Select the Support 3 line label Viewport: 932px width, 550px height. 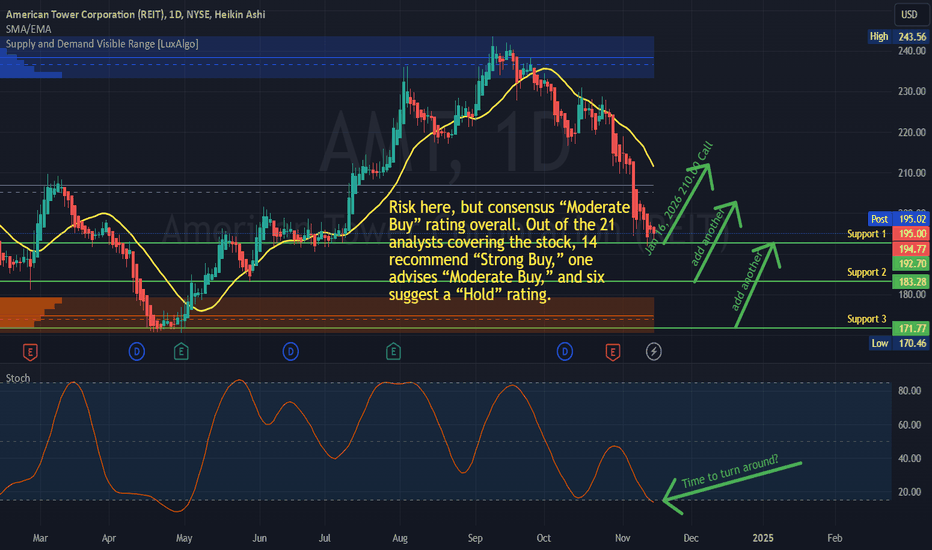point(867,319)
